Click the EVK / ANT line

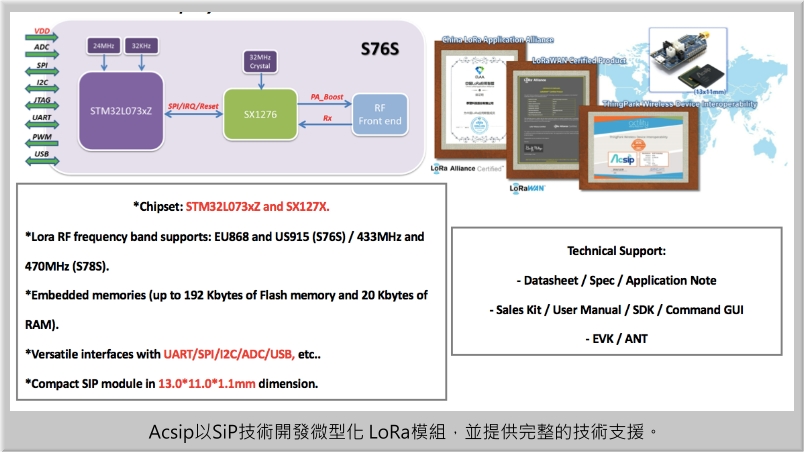616,339
